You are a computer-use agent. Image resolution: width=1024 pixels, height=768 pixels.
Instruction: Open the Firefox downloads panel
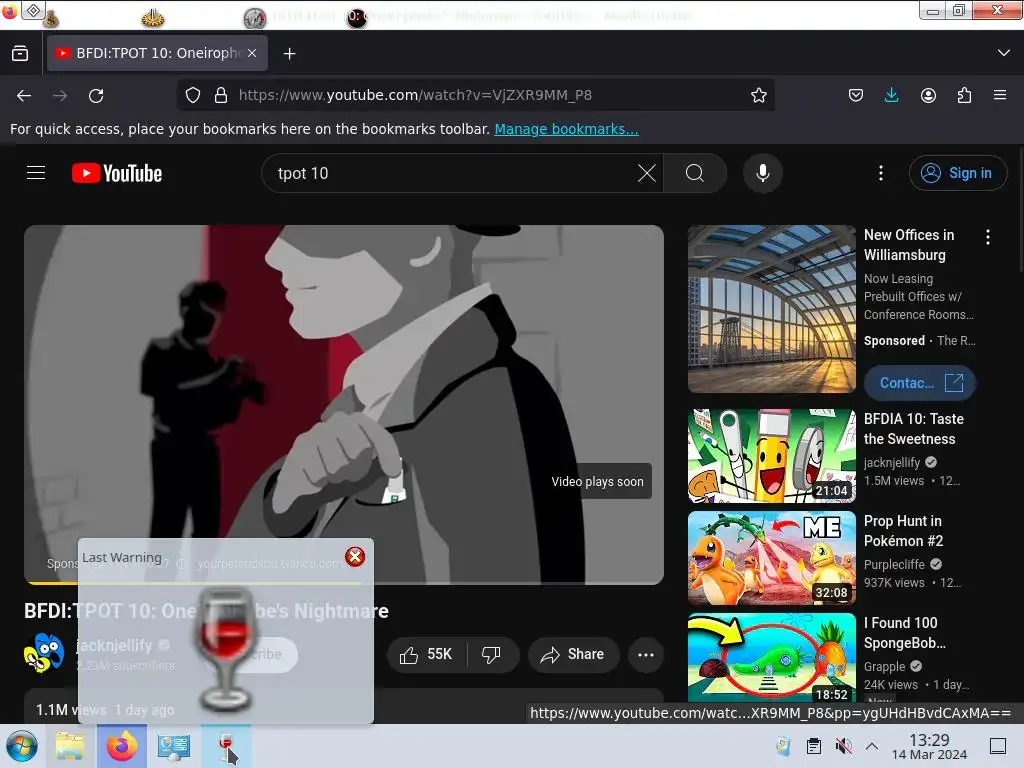point(891,95)
